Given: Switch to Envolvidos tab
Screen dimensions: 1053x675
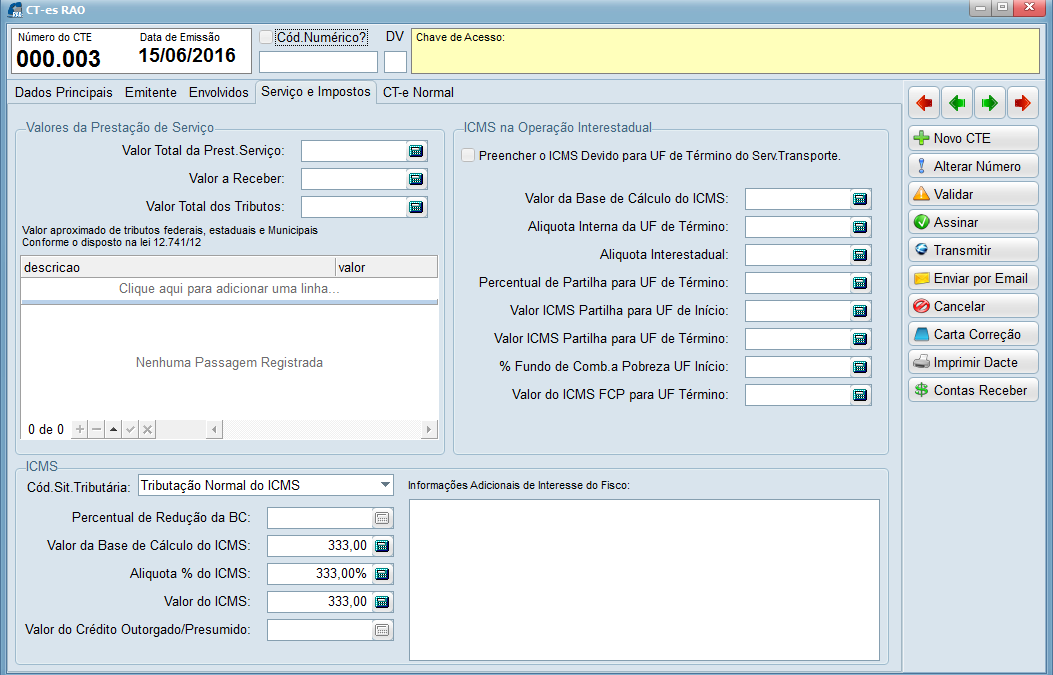Looking at the screenshot, I should (x=219, y=93).
